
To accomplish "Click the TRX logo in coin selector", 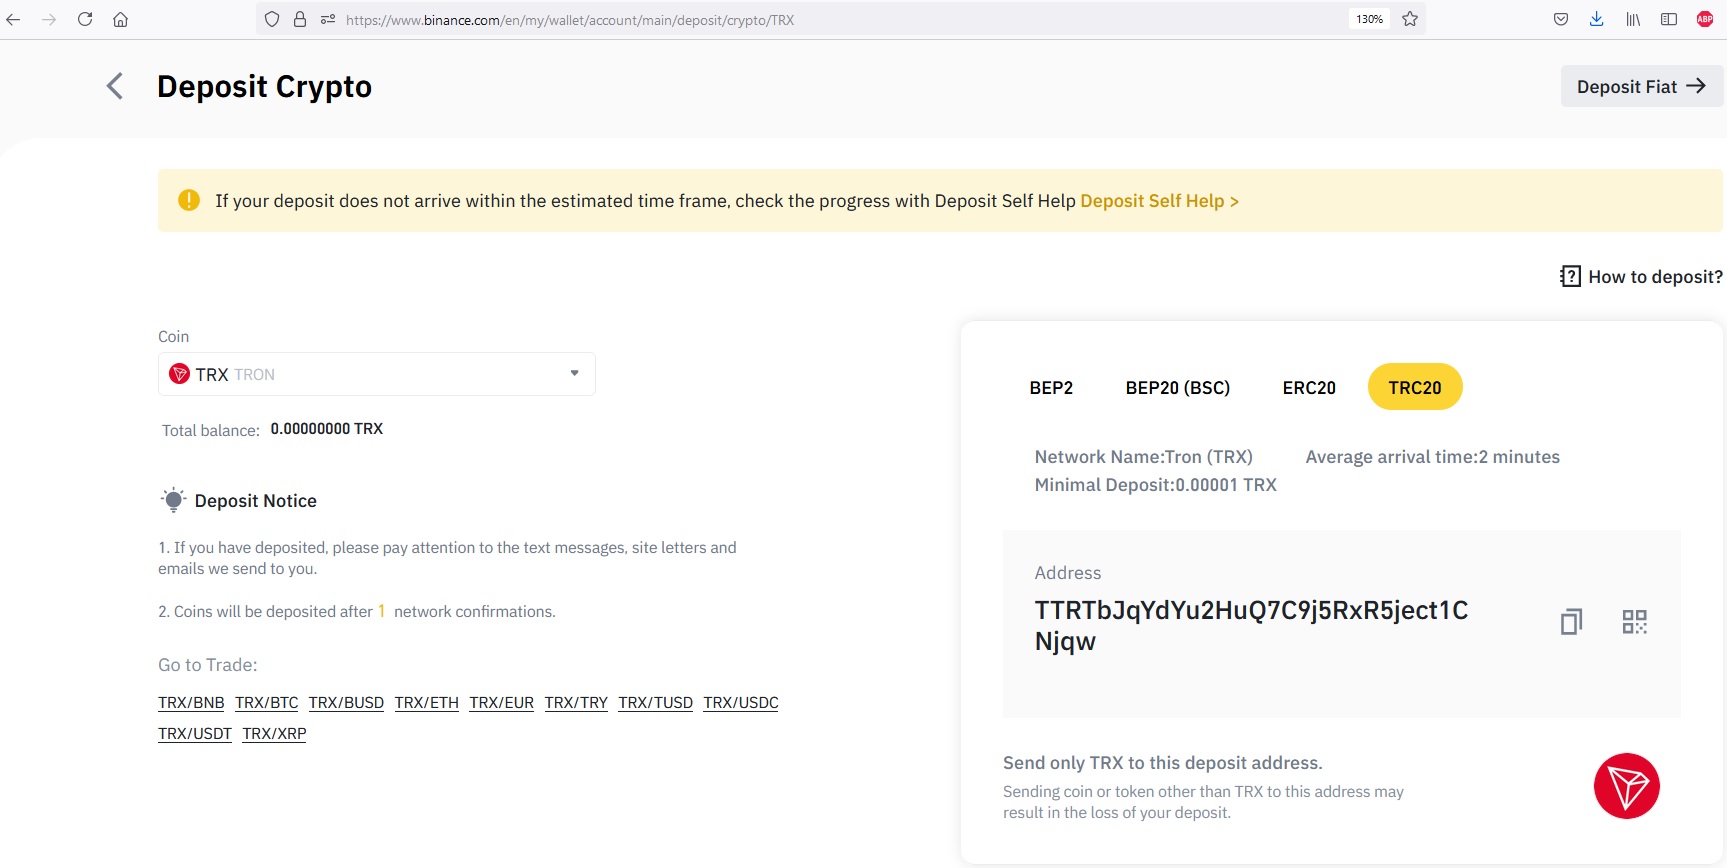I will (x=180, y=374).
